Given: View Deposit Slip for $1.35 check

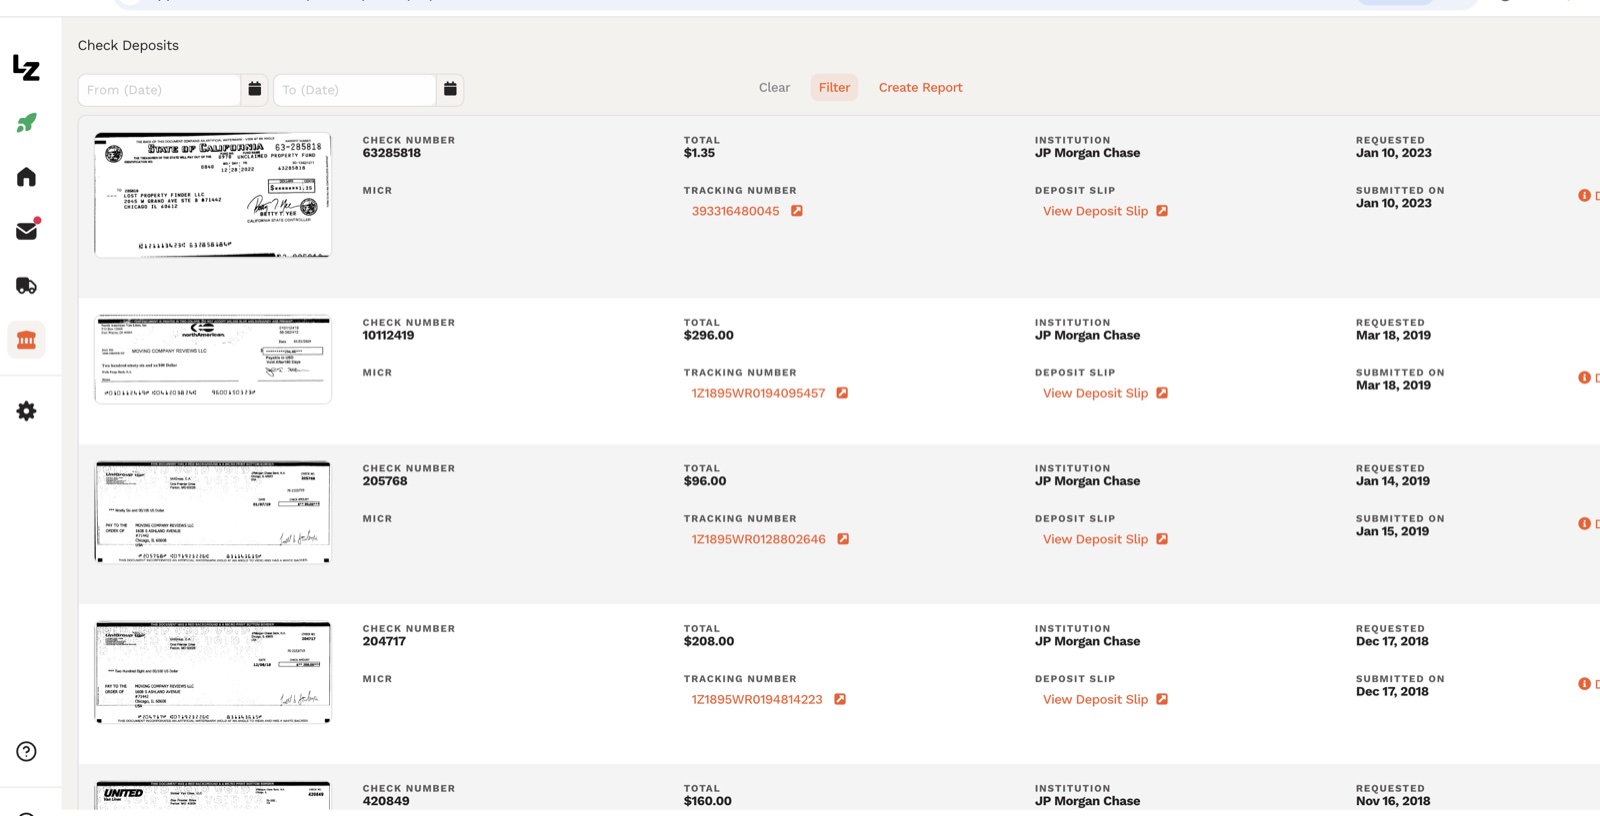Looking at the screenshot, I should tap(1095, 211).
